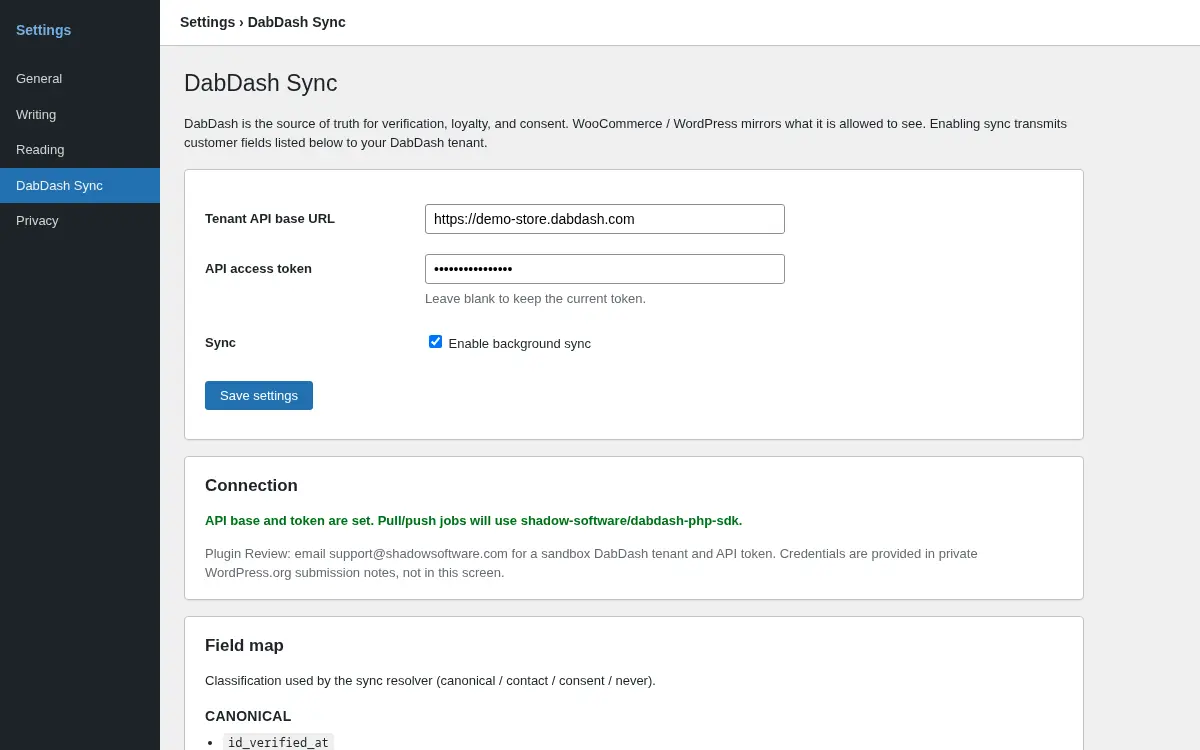
Task: Click the Plugin Review support note
Action: pyautogui.click(x=591, y=563)
